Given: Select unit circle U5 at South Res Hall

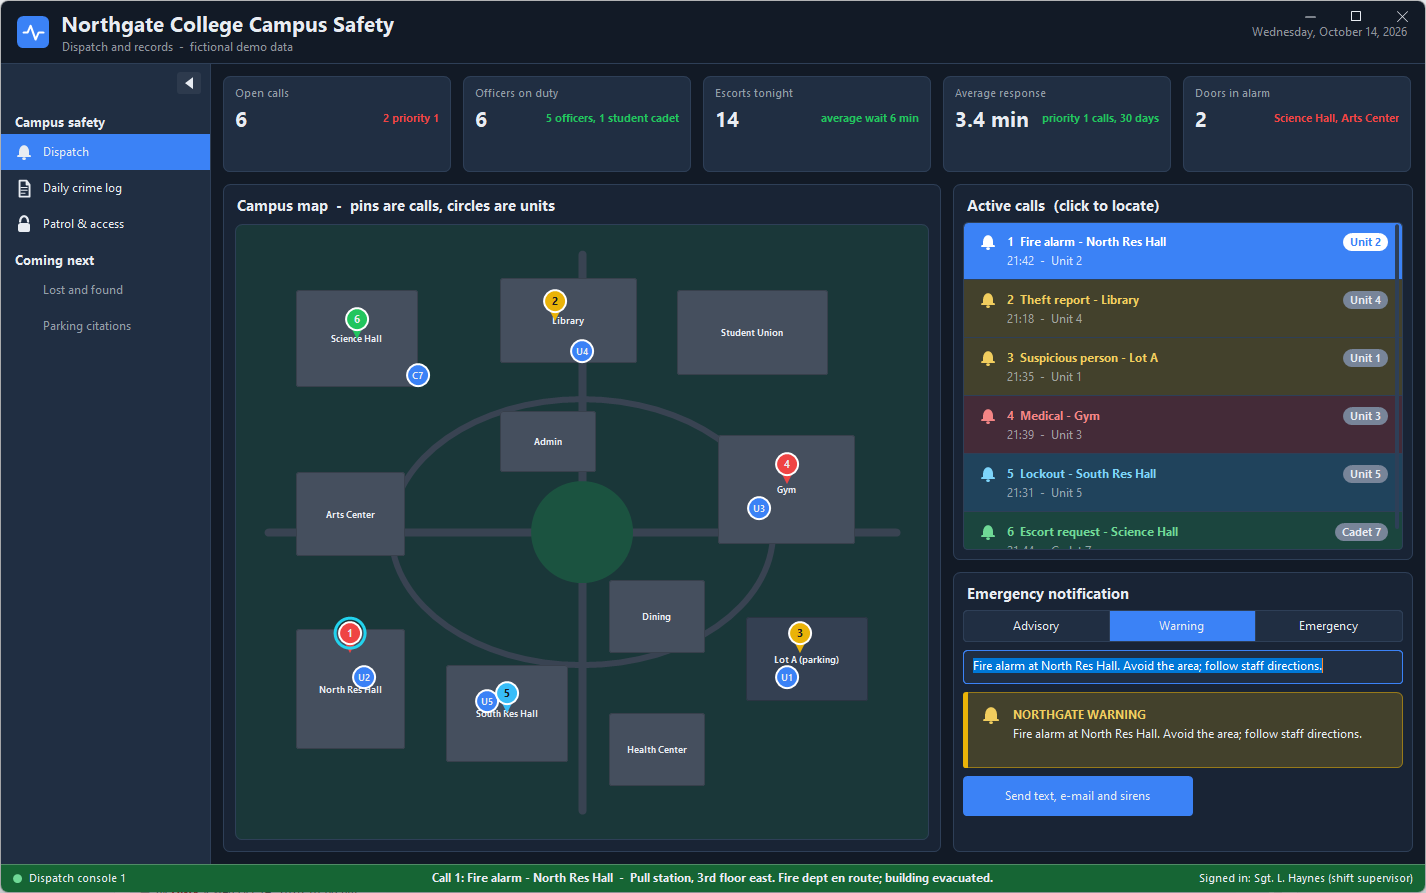Looking at the screenshot, I should [486, 701].
